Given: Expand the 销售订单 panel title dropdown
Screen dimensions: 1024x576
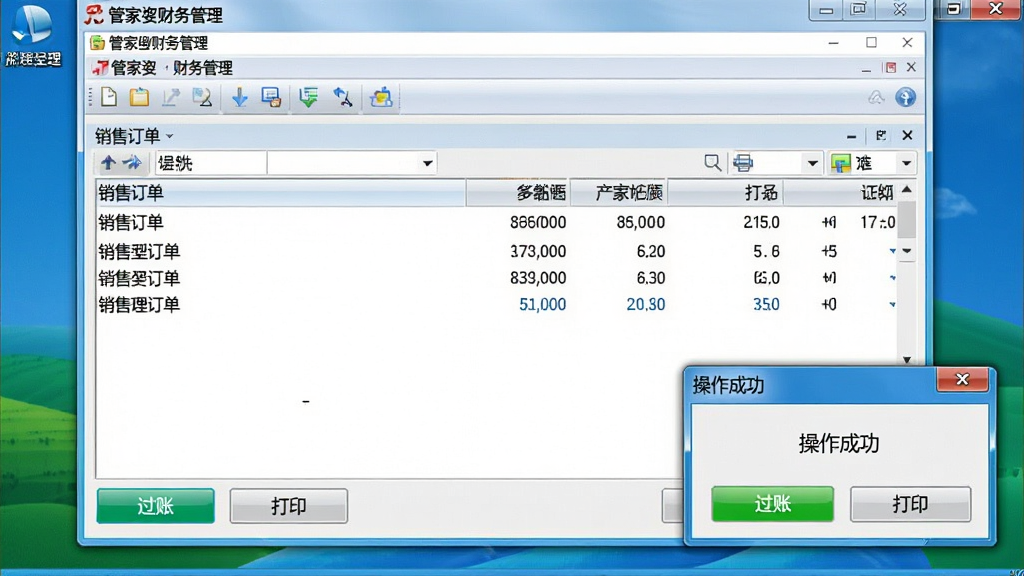Looking at the screenshot, I should point(170,136).
